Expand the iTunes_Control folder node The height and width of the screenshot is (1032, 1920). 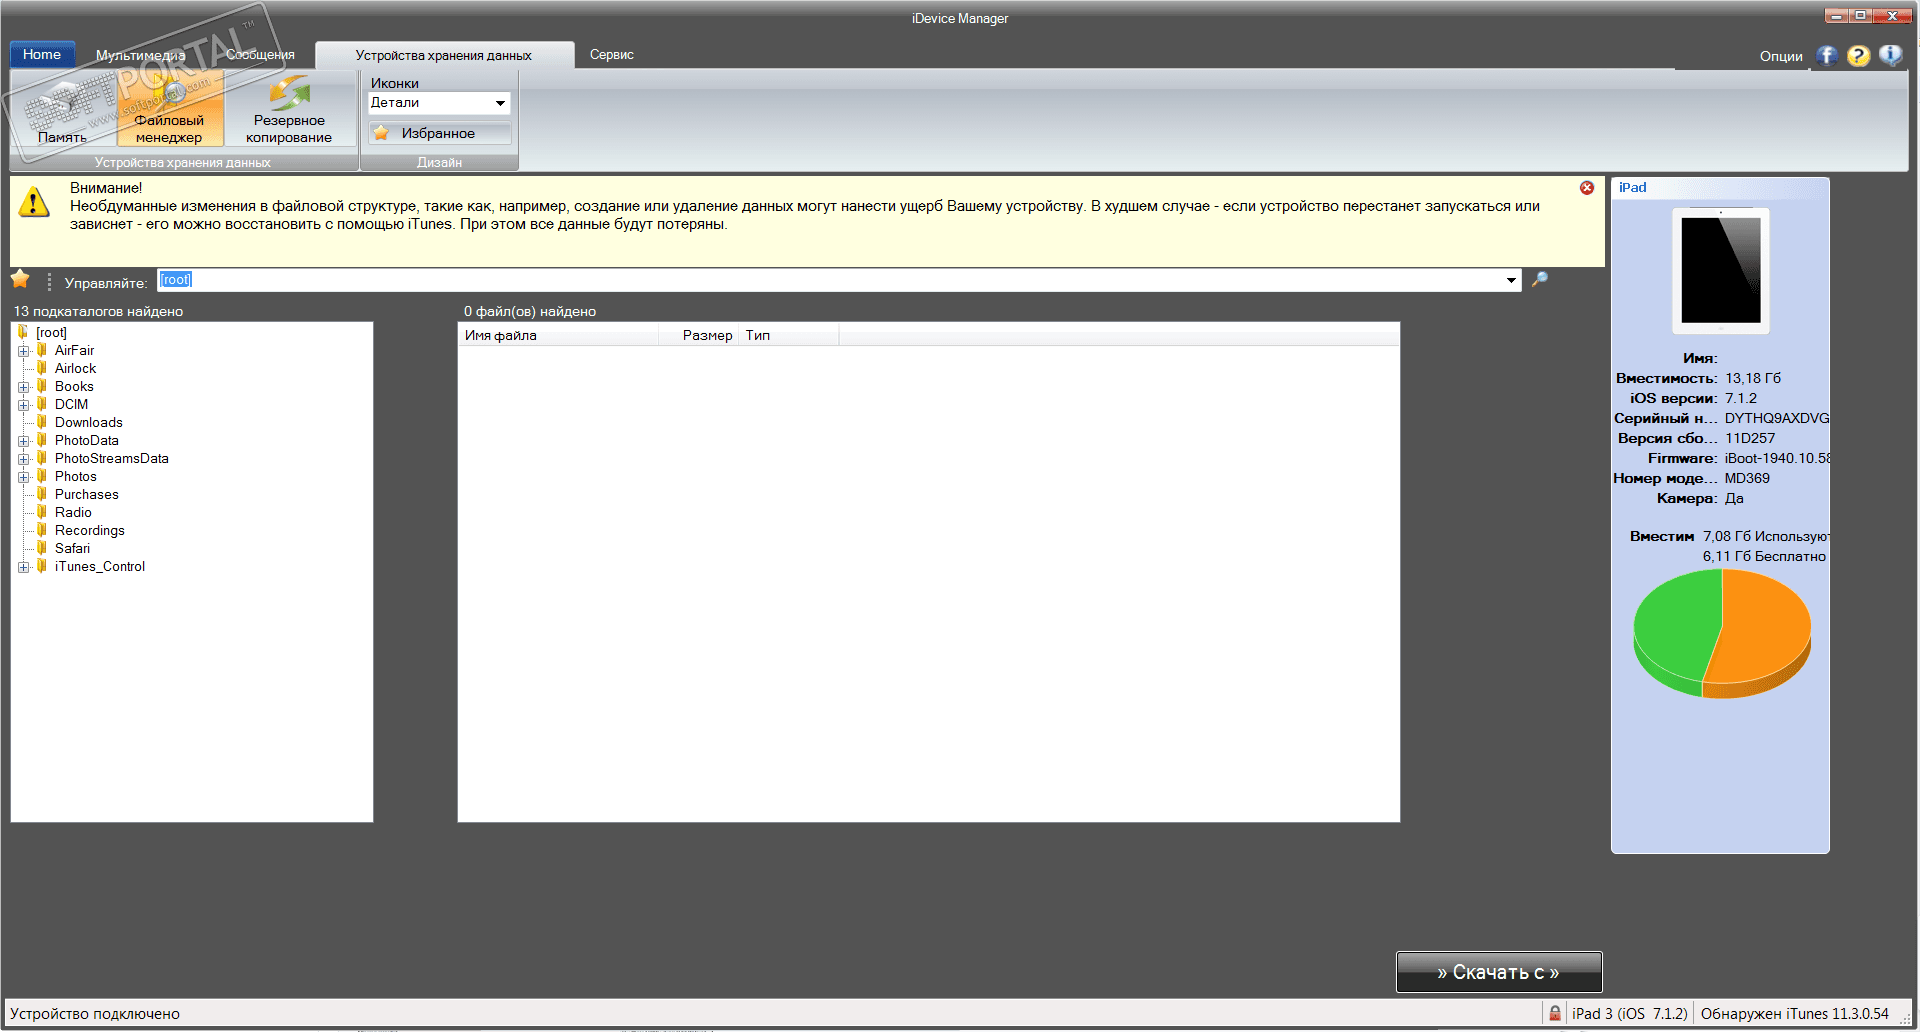pos(23,567)
